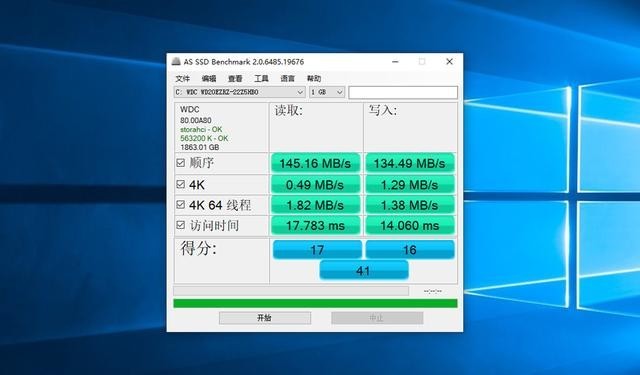Click the write access time 14.060 ms

pos(409,225)
